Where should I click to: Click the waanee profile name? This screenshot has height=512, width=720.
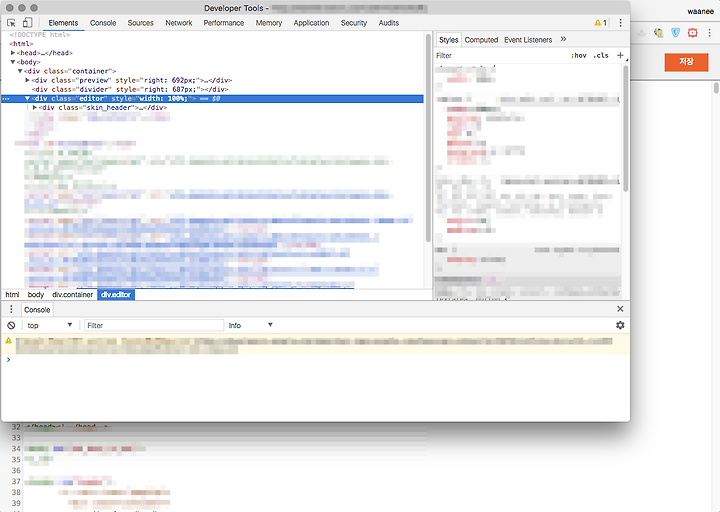[700, 11]
